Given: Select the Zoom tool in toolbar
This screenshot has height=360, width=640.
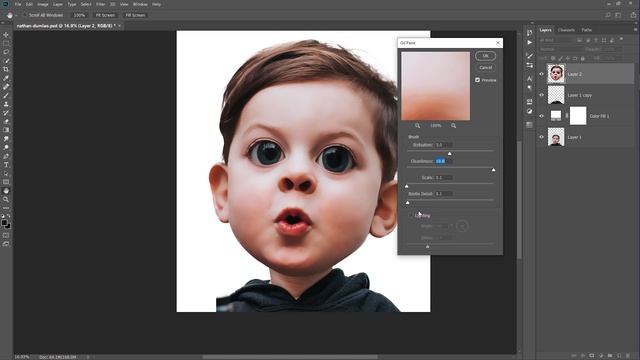Looking at the screenshot, I should (x=6, y=199).
